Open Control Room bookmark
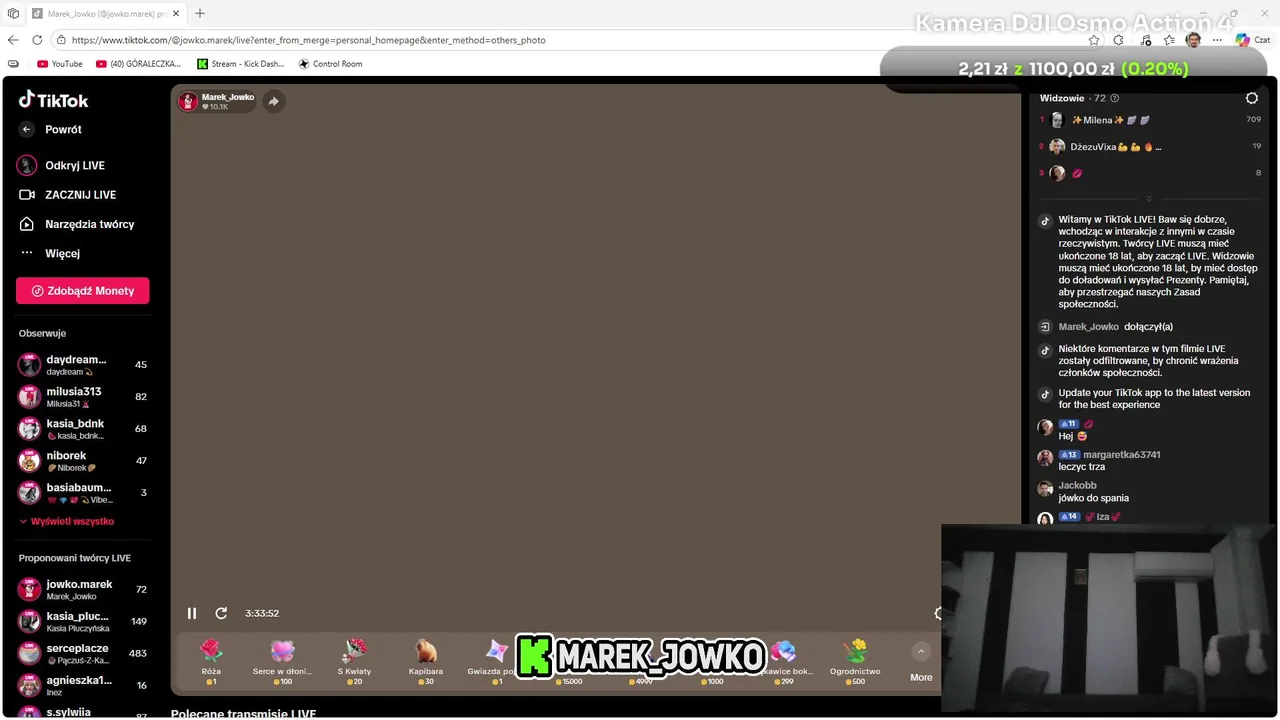Viewport: 1280px width, 720px height. tap(330, 64)
